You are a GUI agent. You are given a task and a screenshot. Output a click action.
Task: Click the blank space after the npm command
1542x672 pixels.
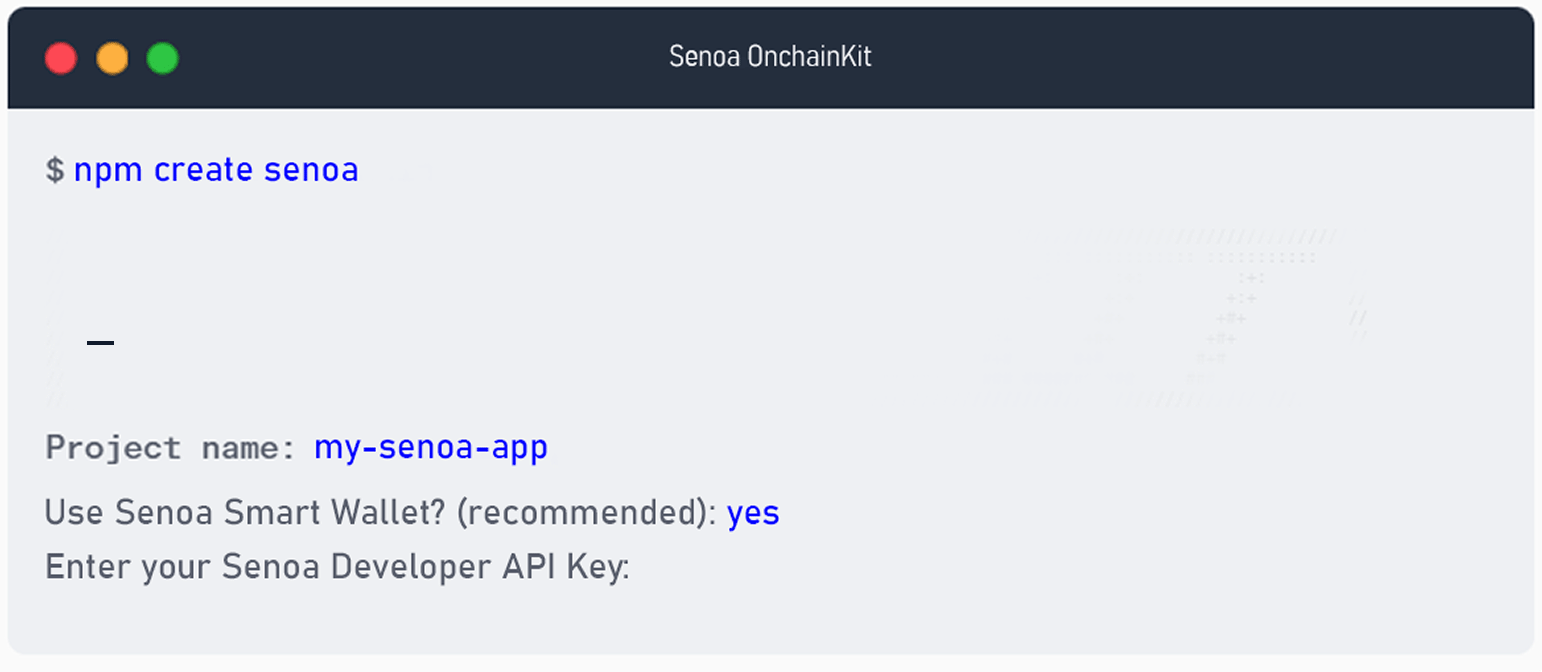(x=700, y=170)
